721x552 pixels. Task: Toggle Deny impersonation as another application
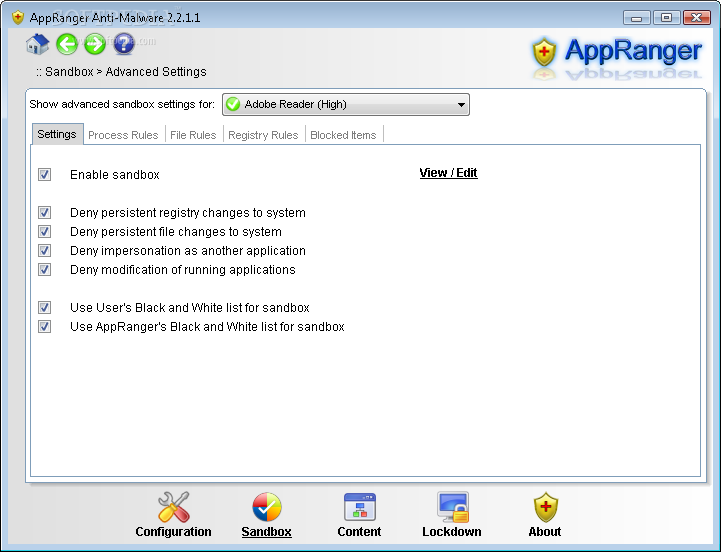point(45,251)
